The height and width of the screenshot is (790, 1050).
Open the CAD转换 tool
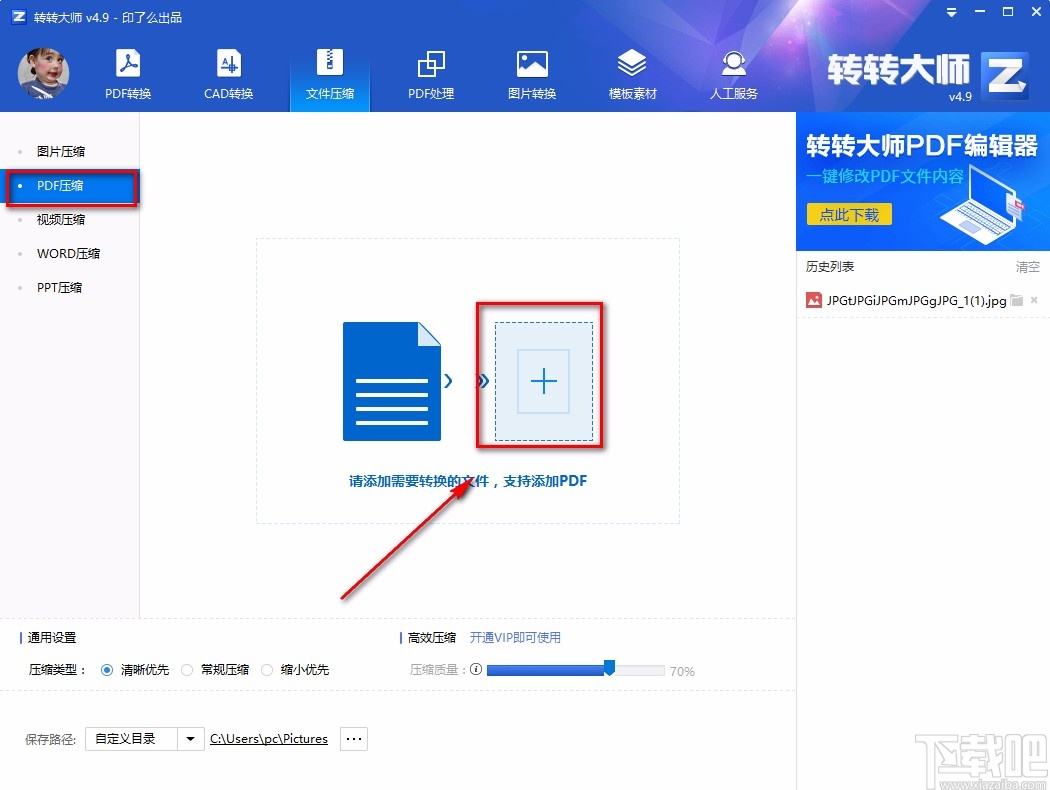click(228, 73)
